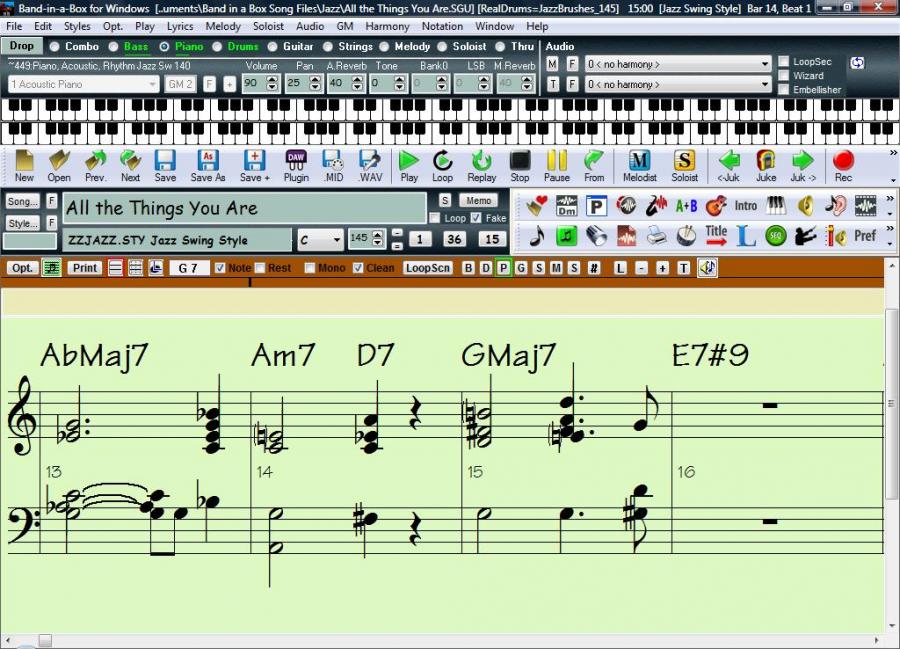Expand the upper icon toolbar overflow chevron
This screenshot has height=649, width=900.
(890, 199)
